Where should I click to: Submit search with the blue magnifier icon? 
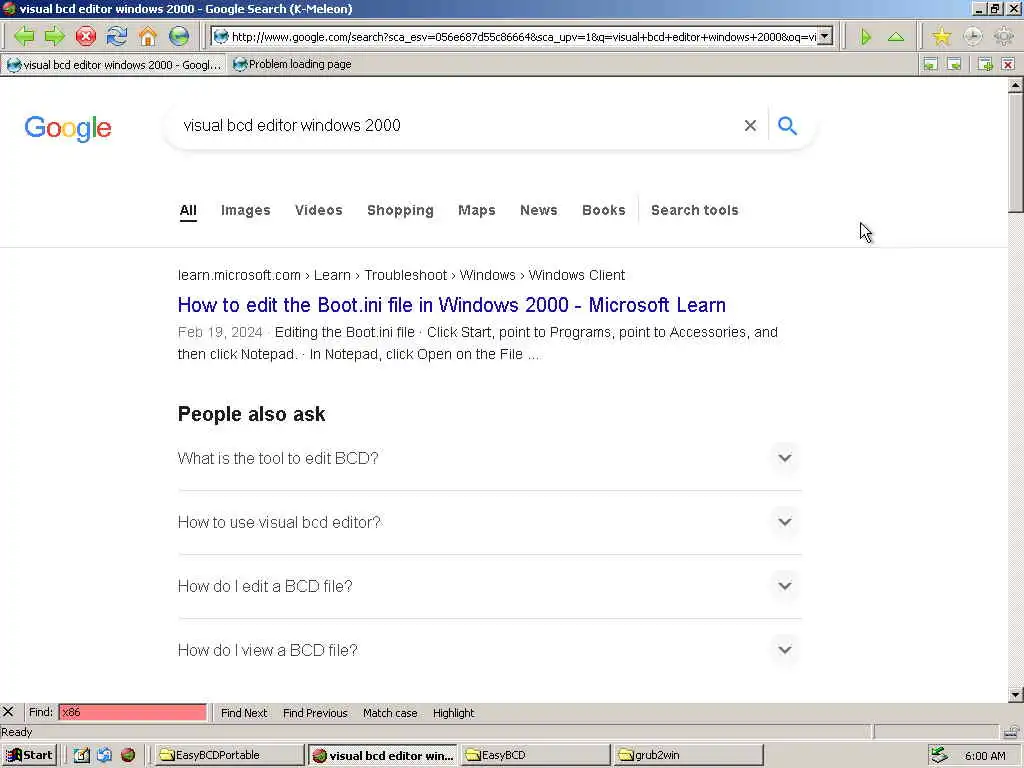pos(788,125)
